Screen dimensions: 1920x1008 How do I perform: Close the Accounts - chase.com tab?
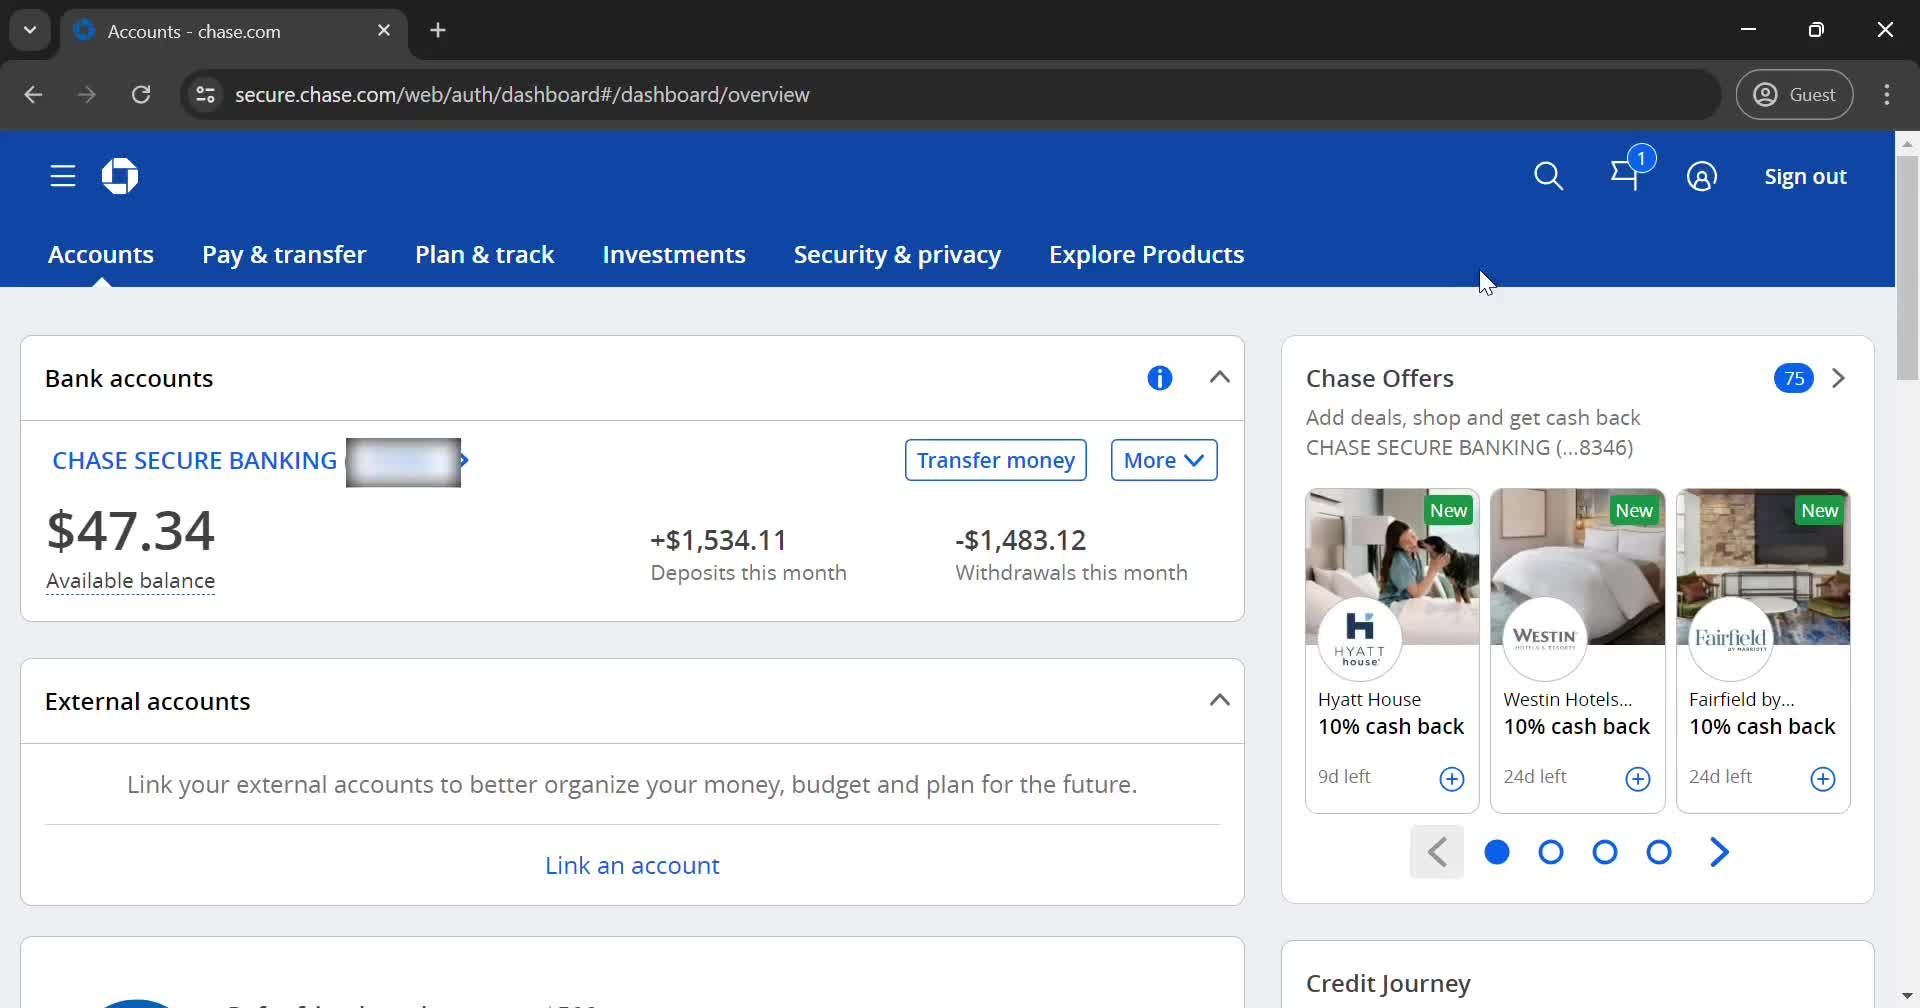pos(384,31)
